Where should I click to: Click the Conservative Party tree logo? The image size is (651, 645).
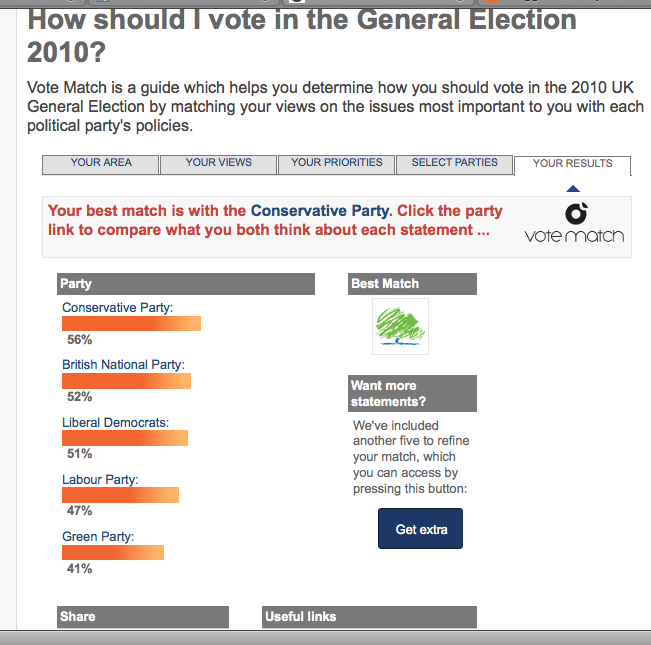[x=400, y=326]
